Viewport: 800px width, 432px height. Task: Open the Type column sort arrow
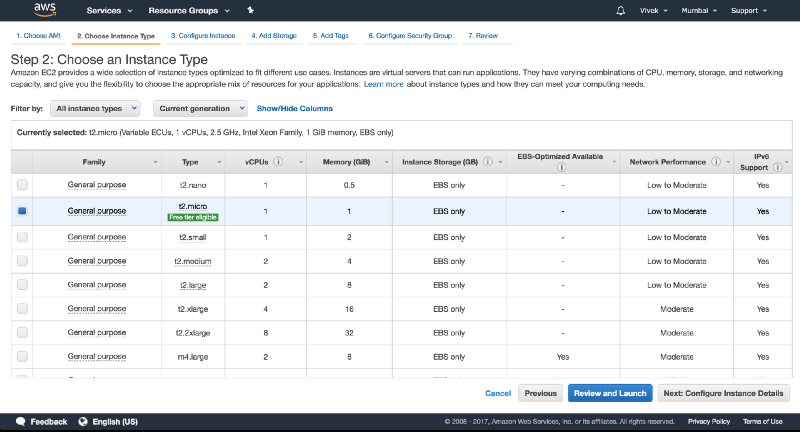[219, 162]
